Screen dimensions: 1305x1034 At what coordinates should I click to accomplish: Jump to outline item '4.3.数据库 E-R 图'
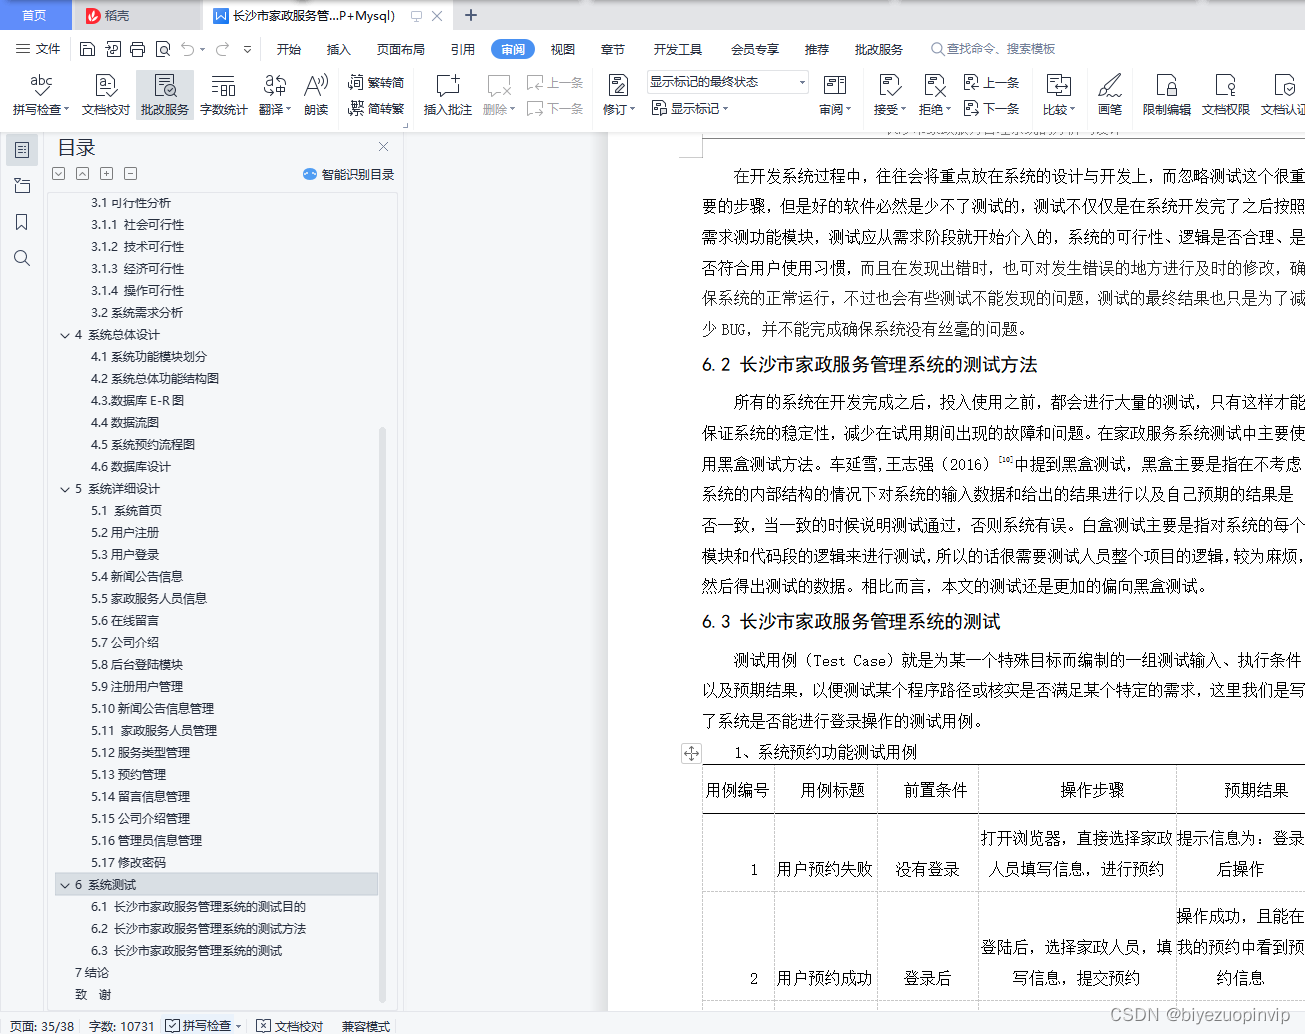pyautogui.click(x=137, y=401)
